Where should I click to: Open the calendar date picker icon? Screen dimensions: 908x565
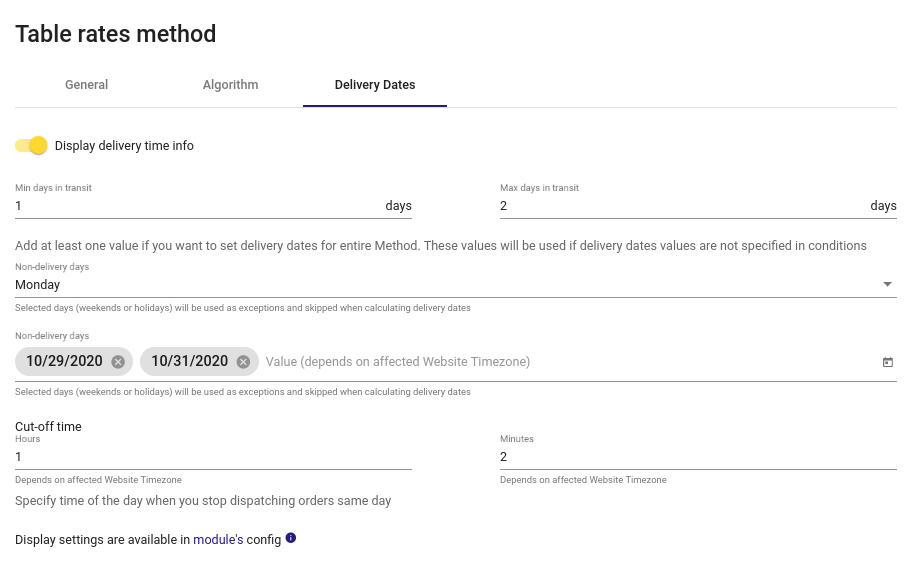[887, 362]
